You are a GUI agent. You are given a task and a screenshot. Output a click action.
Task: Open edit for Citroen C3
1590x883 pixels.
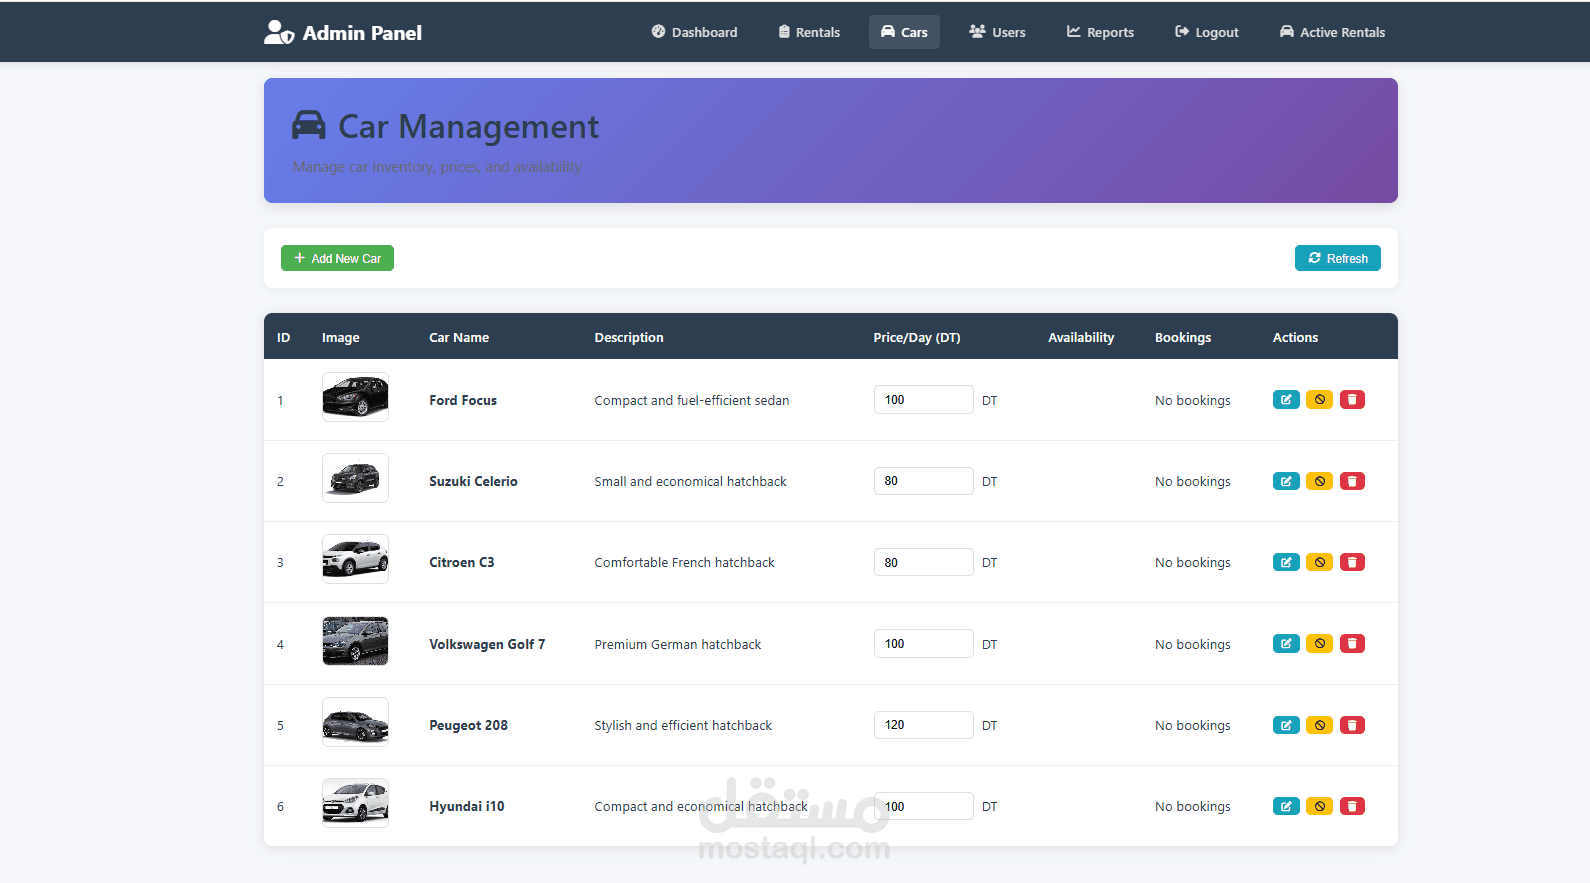point(1286,562)
